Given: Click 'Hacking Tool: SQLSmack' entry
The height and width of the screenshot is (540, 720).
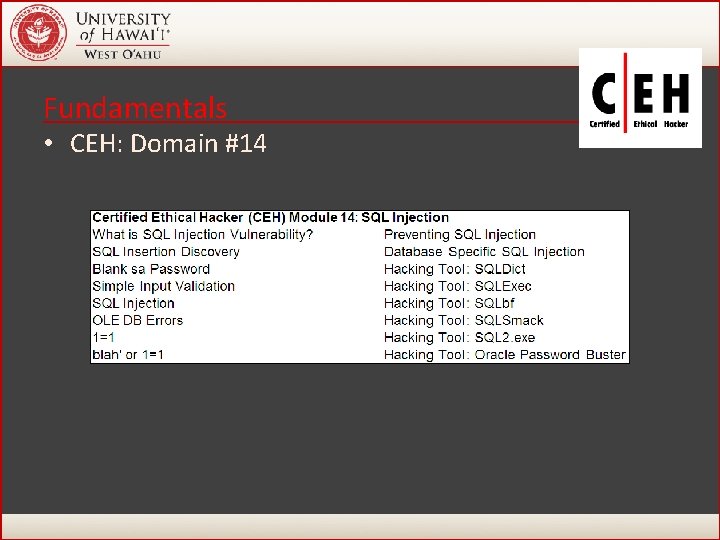Looking at the screenshot, I should pos(464,320).
